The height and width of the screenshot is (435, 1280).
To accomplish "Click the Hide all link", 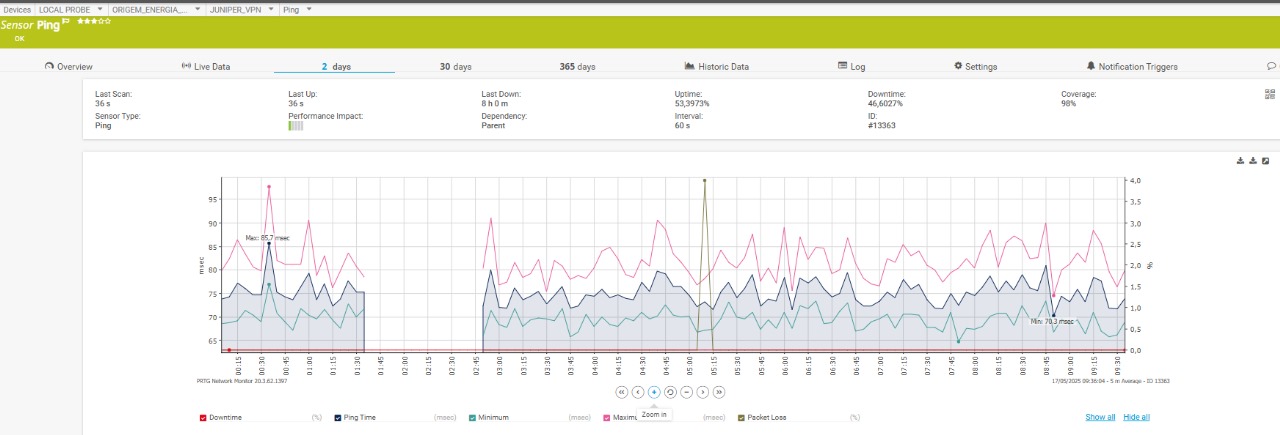I will click(x=1136, y=417).
